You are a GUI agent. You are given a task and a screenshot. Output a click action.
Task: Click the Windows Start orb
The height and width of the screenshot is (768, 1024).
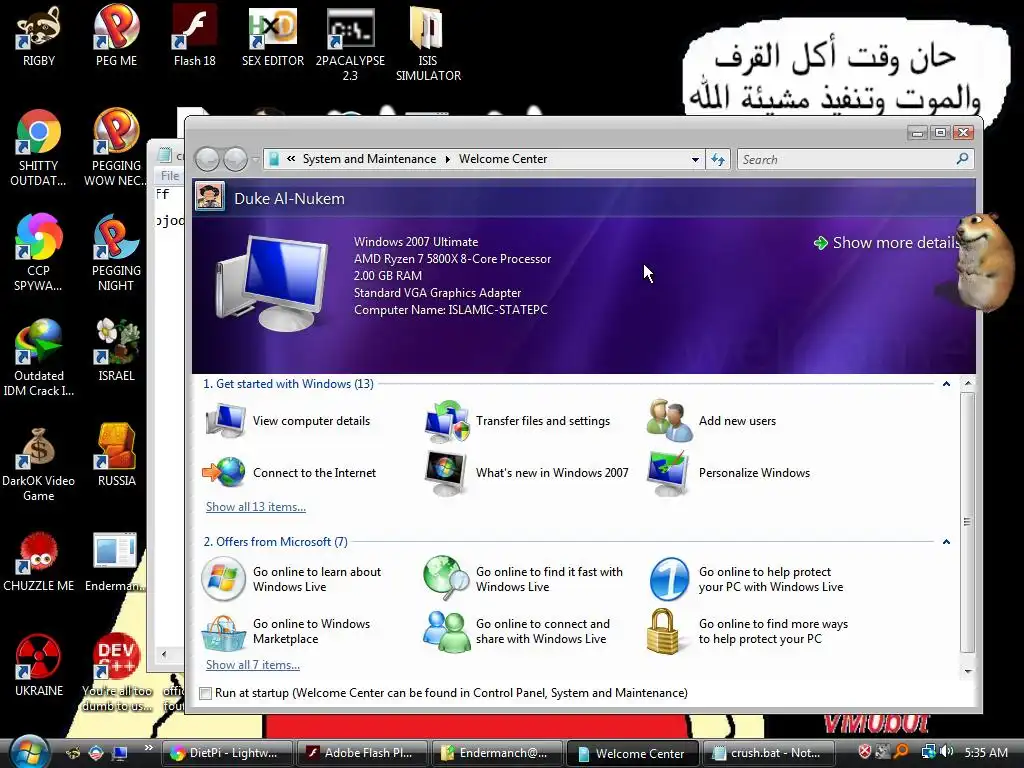coord(29,751)
